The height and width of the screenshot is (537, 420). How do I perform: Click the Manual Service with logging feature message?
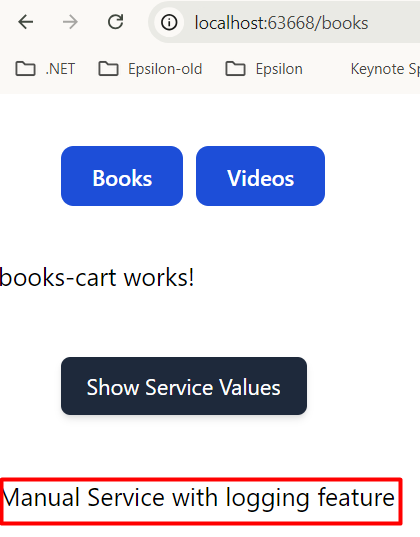199,498
